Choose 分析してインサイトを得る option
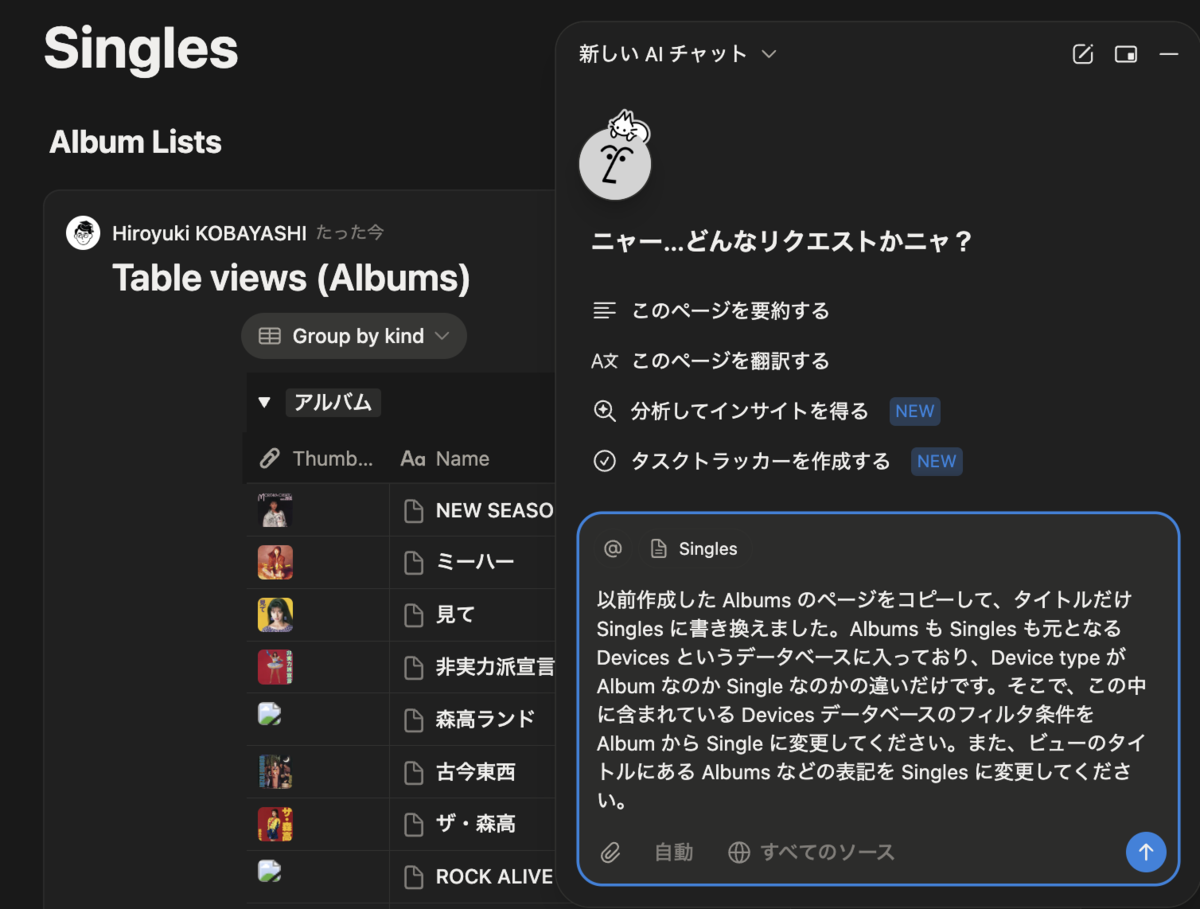 point(748,411)
